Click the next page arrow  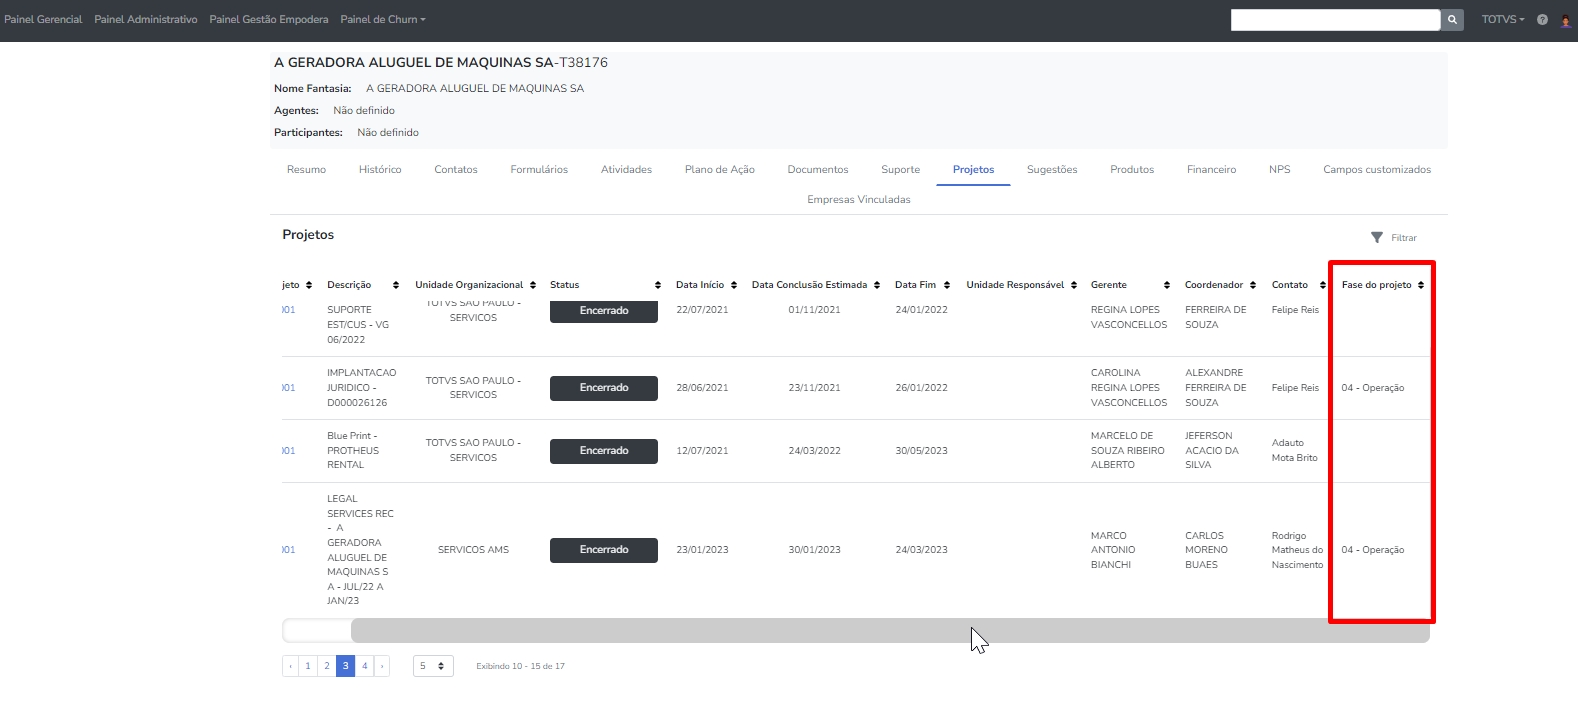coord(382,666)
